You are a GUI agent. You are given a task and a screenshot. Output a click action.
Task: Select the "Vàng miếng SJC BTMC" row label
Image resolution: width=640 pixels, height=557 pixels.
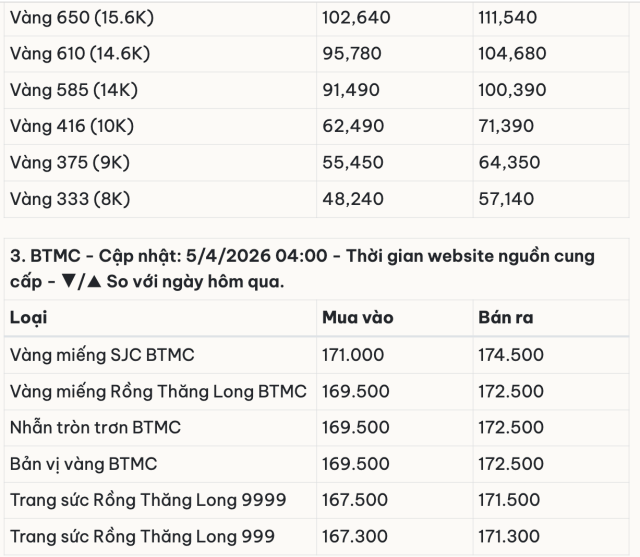pyautogui.click(x=102, y=354)
